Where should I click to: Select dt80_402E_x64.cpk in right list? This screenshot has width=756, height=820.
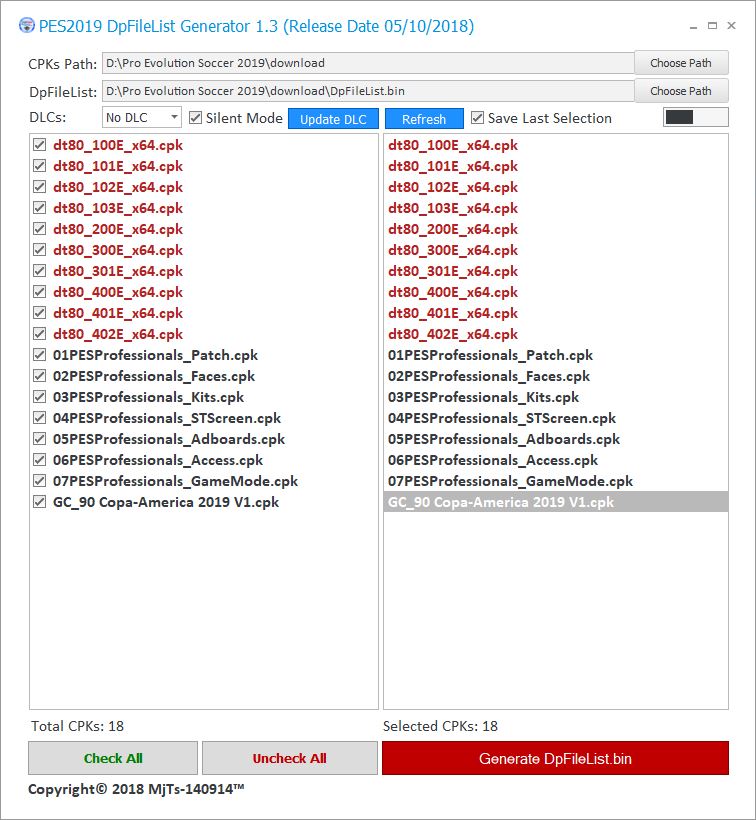(556, 333)
